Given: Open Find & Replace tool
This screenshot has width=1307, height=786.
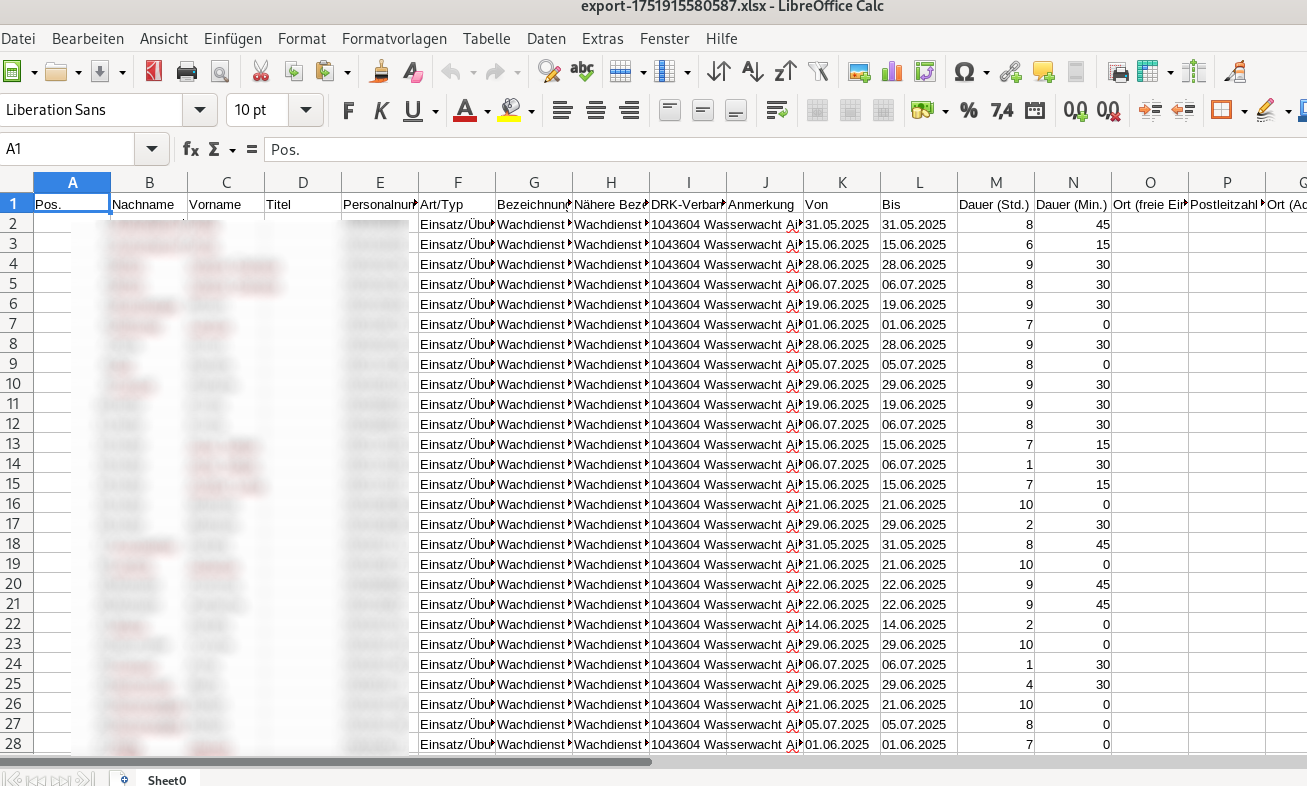Looking at the screenshot, I should coord(548,72).
